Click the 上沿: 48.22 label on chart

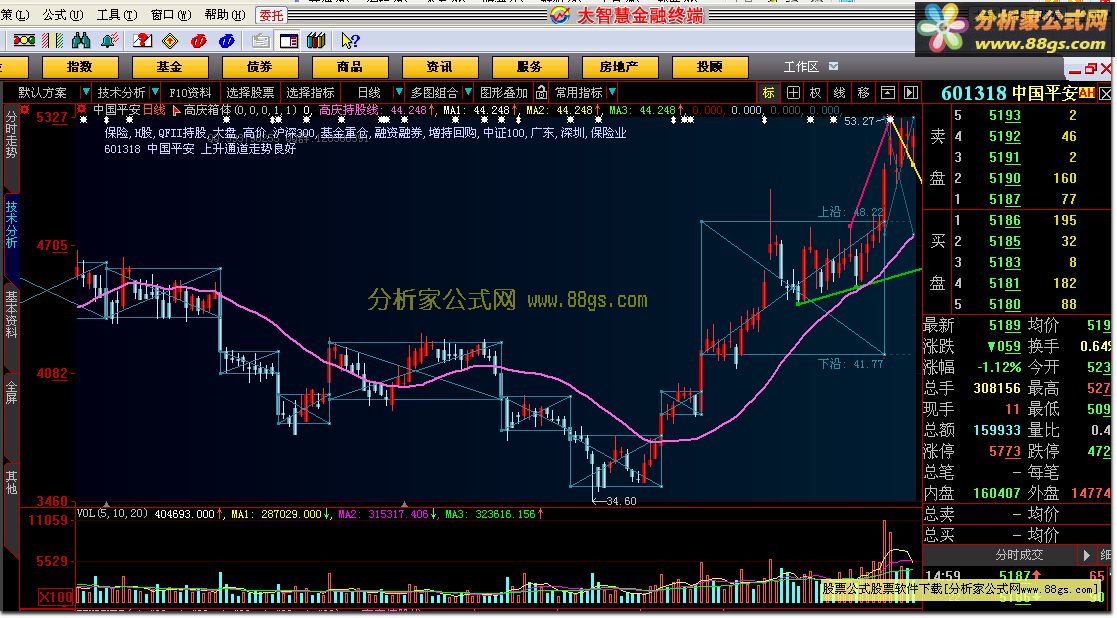(851, 211)
